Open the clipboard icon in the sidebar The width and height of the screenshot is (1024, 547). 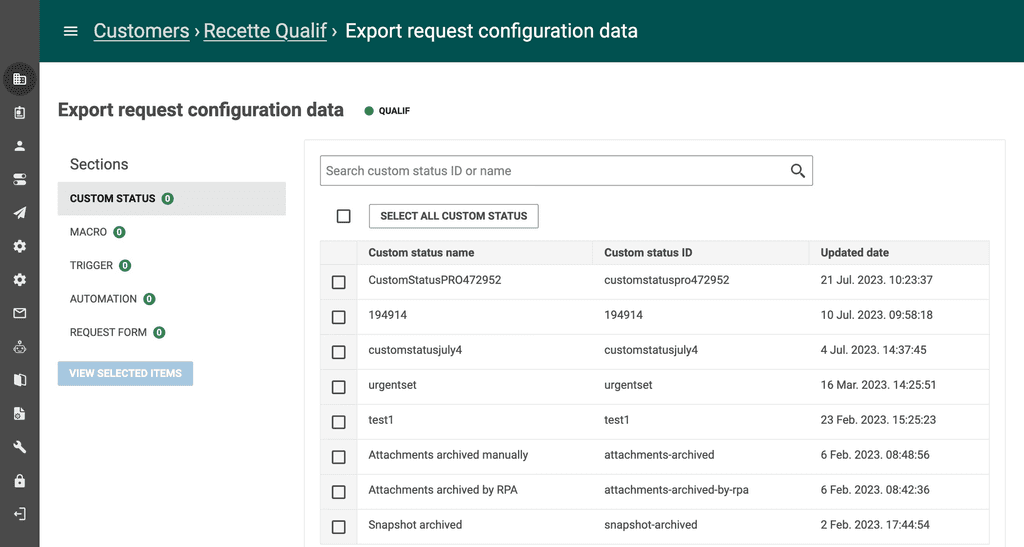[x=19, y=113]
